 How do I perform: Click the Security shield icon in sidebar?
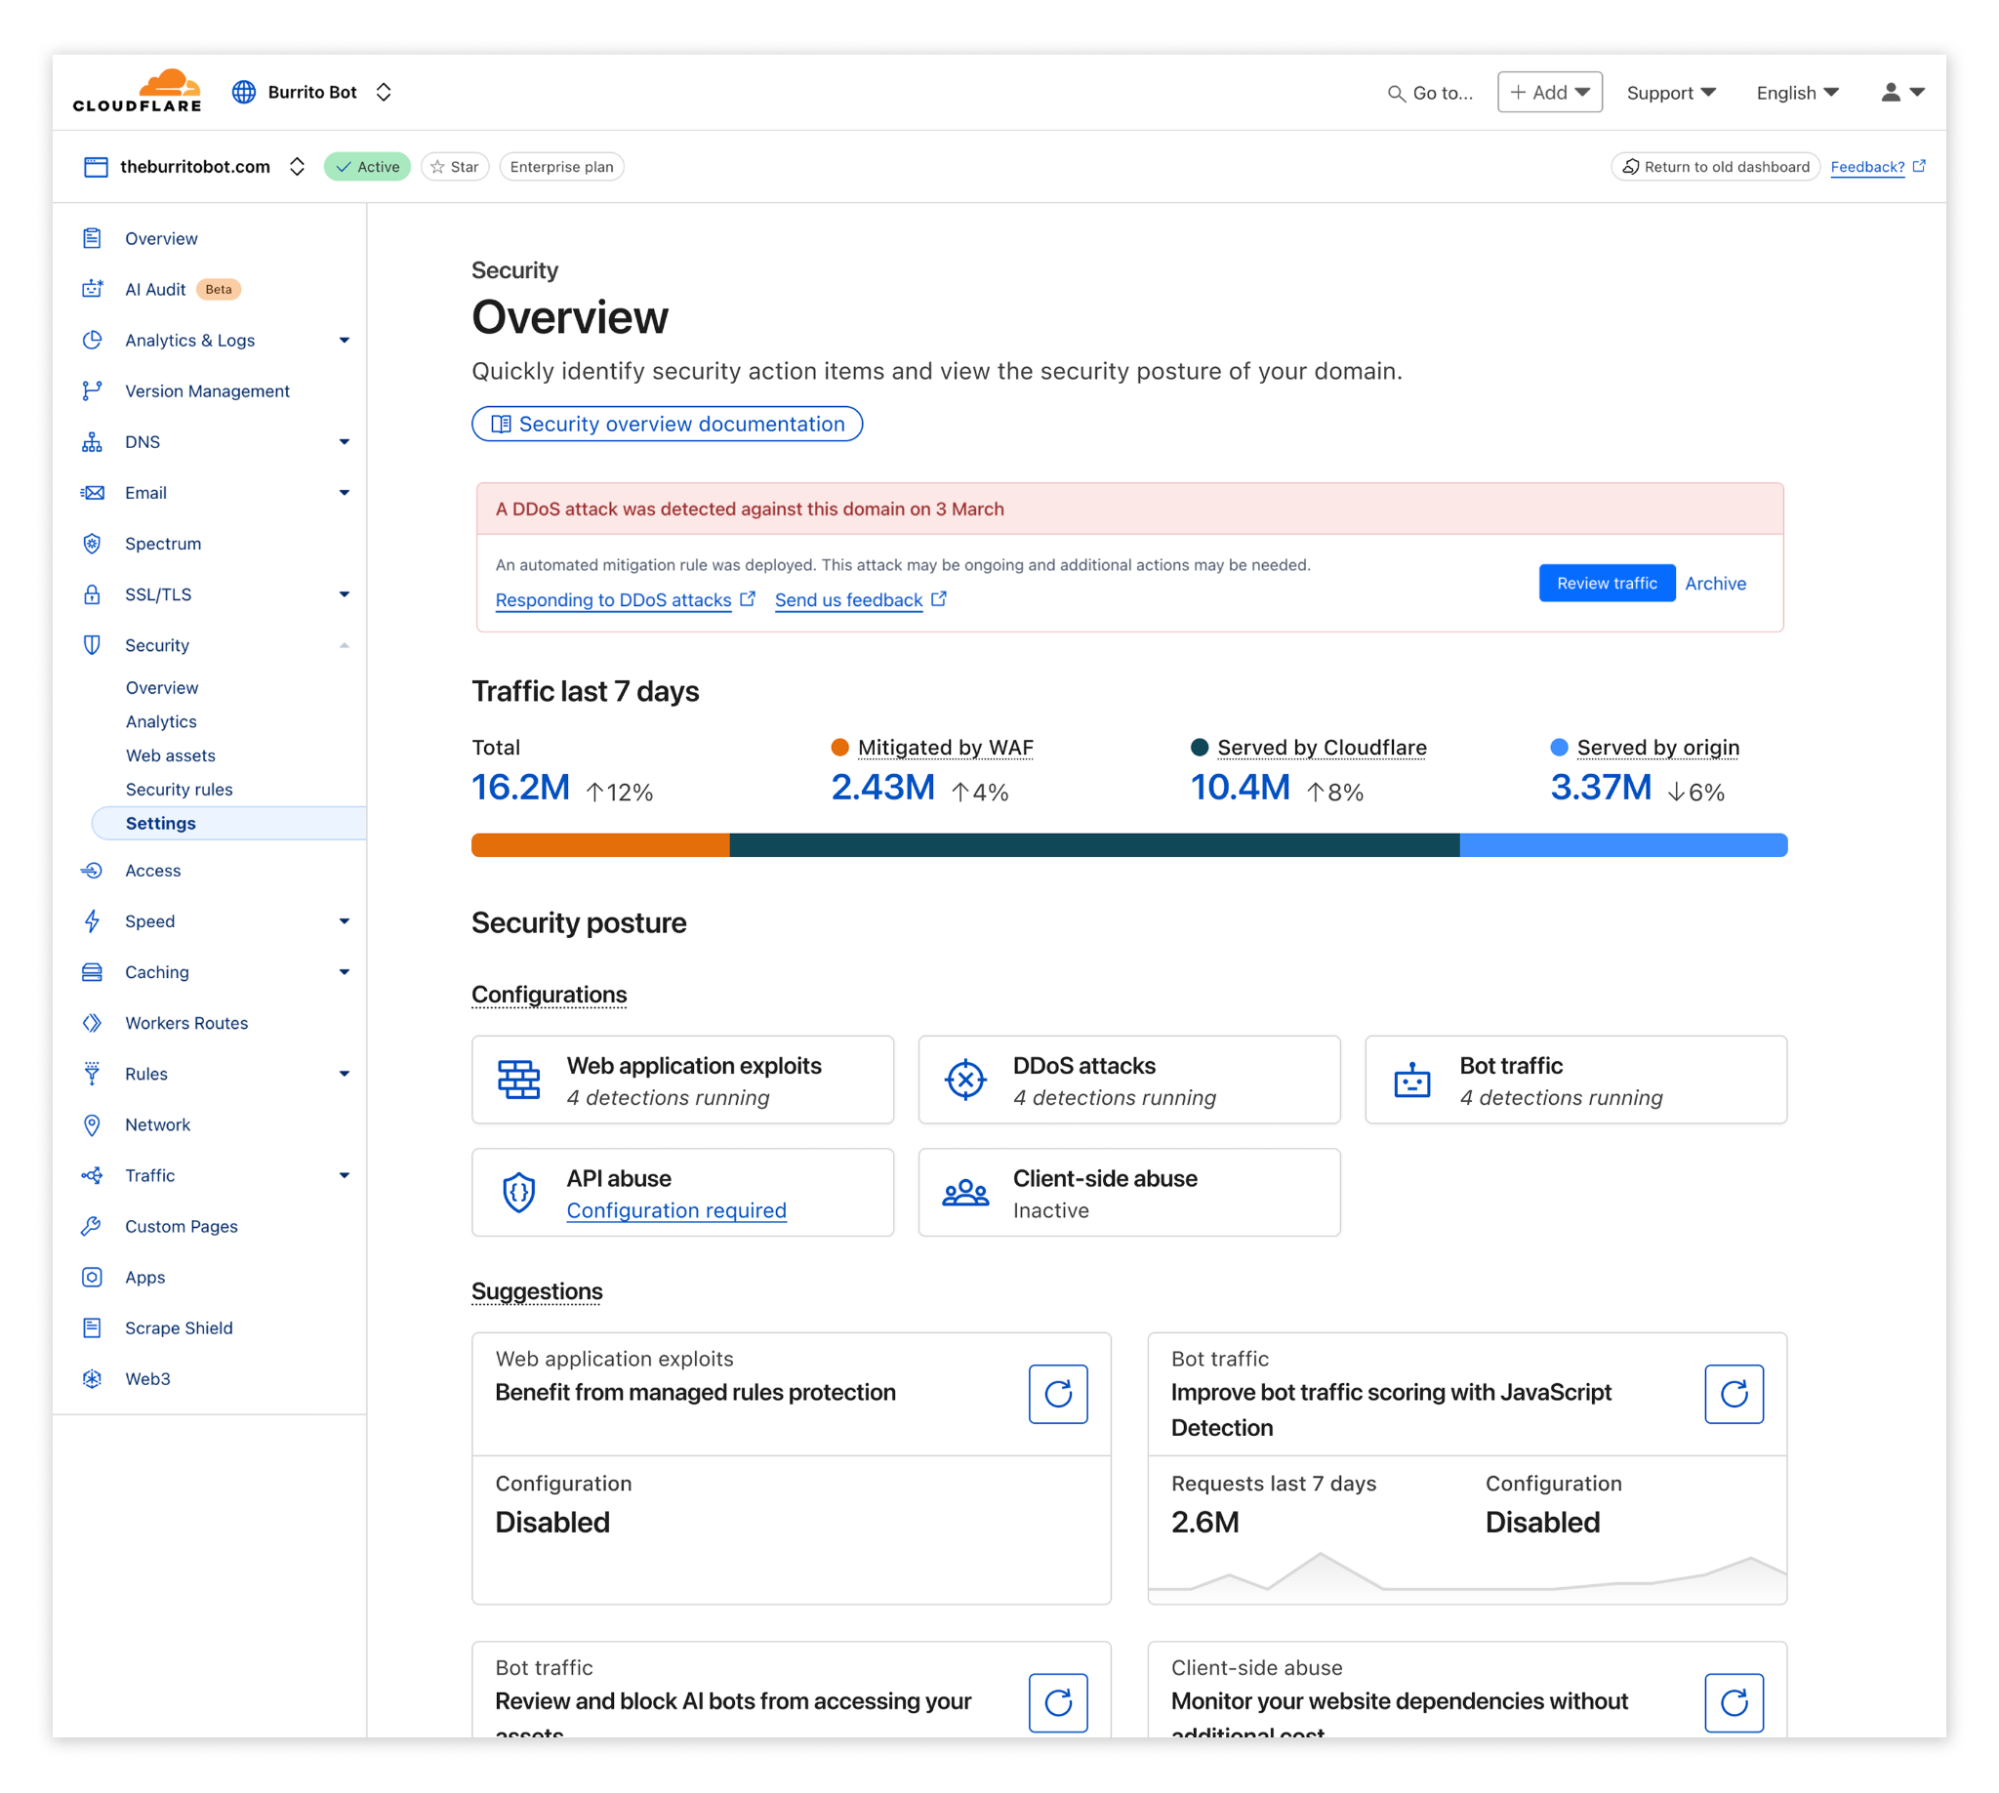point(92,646)
